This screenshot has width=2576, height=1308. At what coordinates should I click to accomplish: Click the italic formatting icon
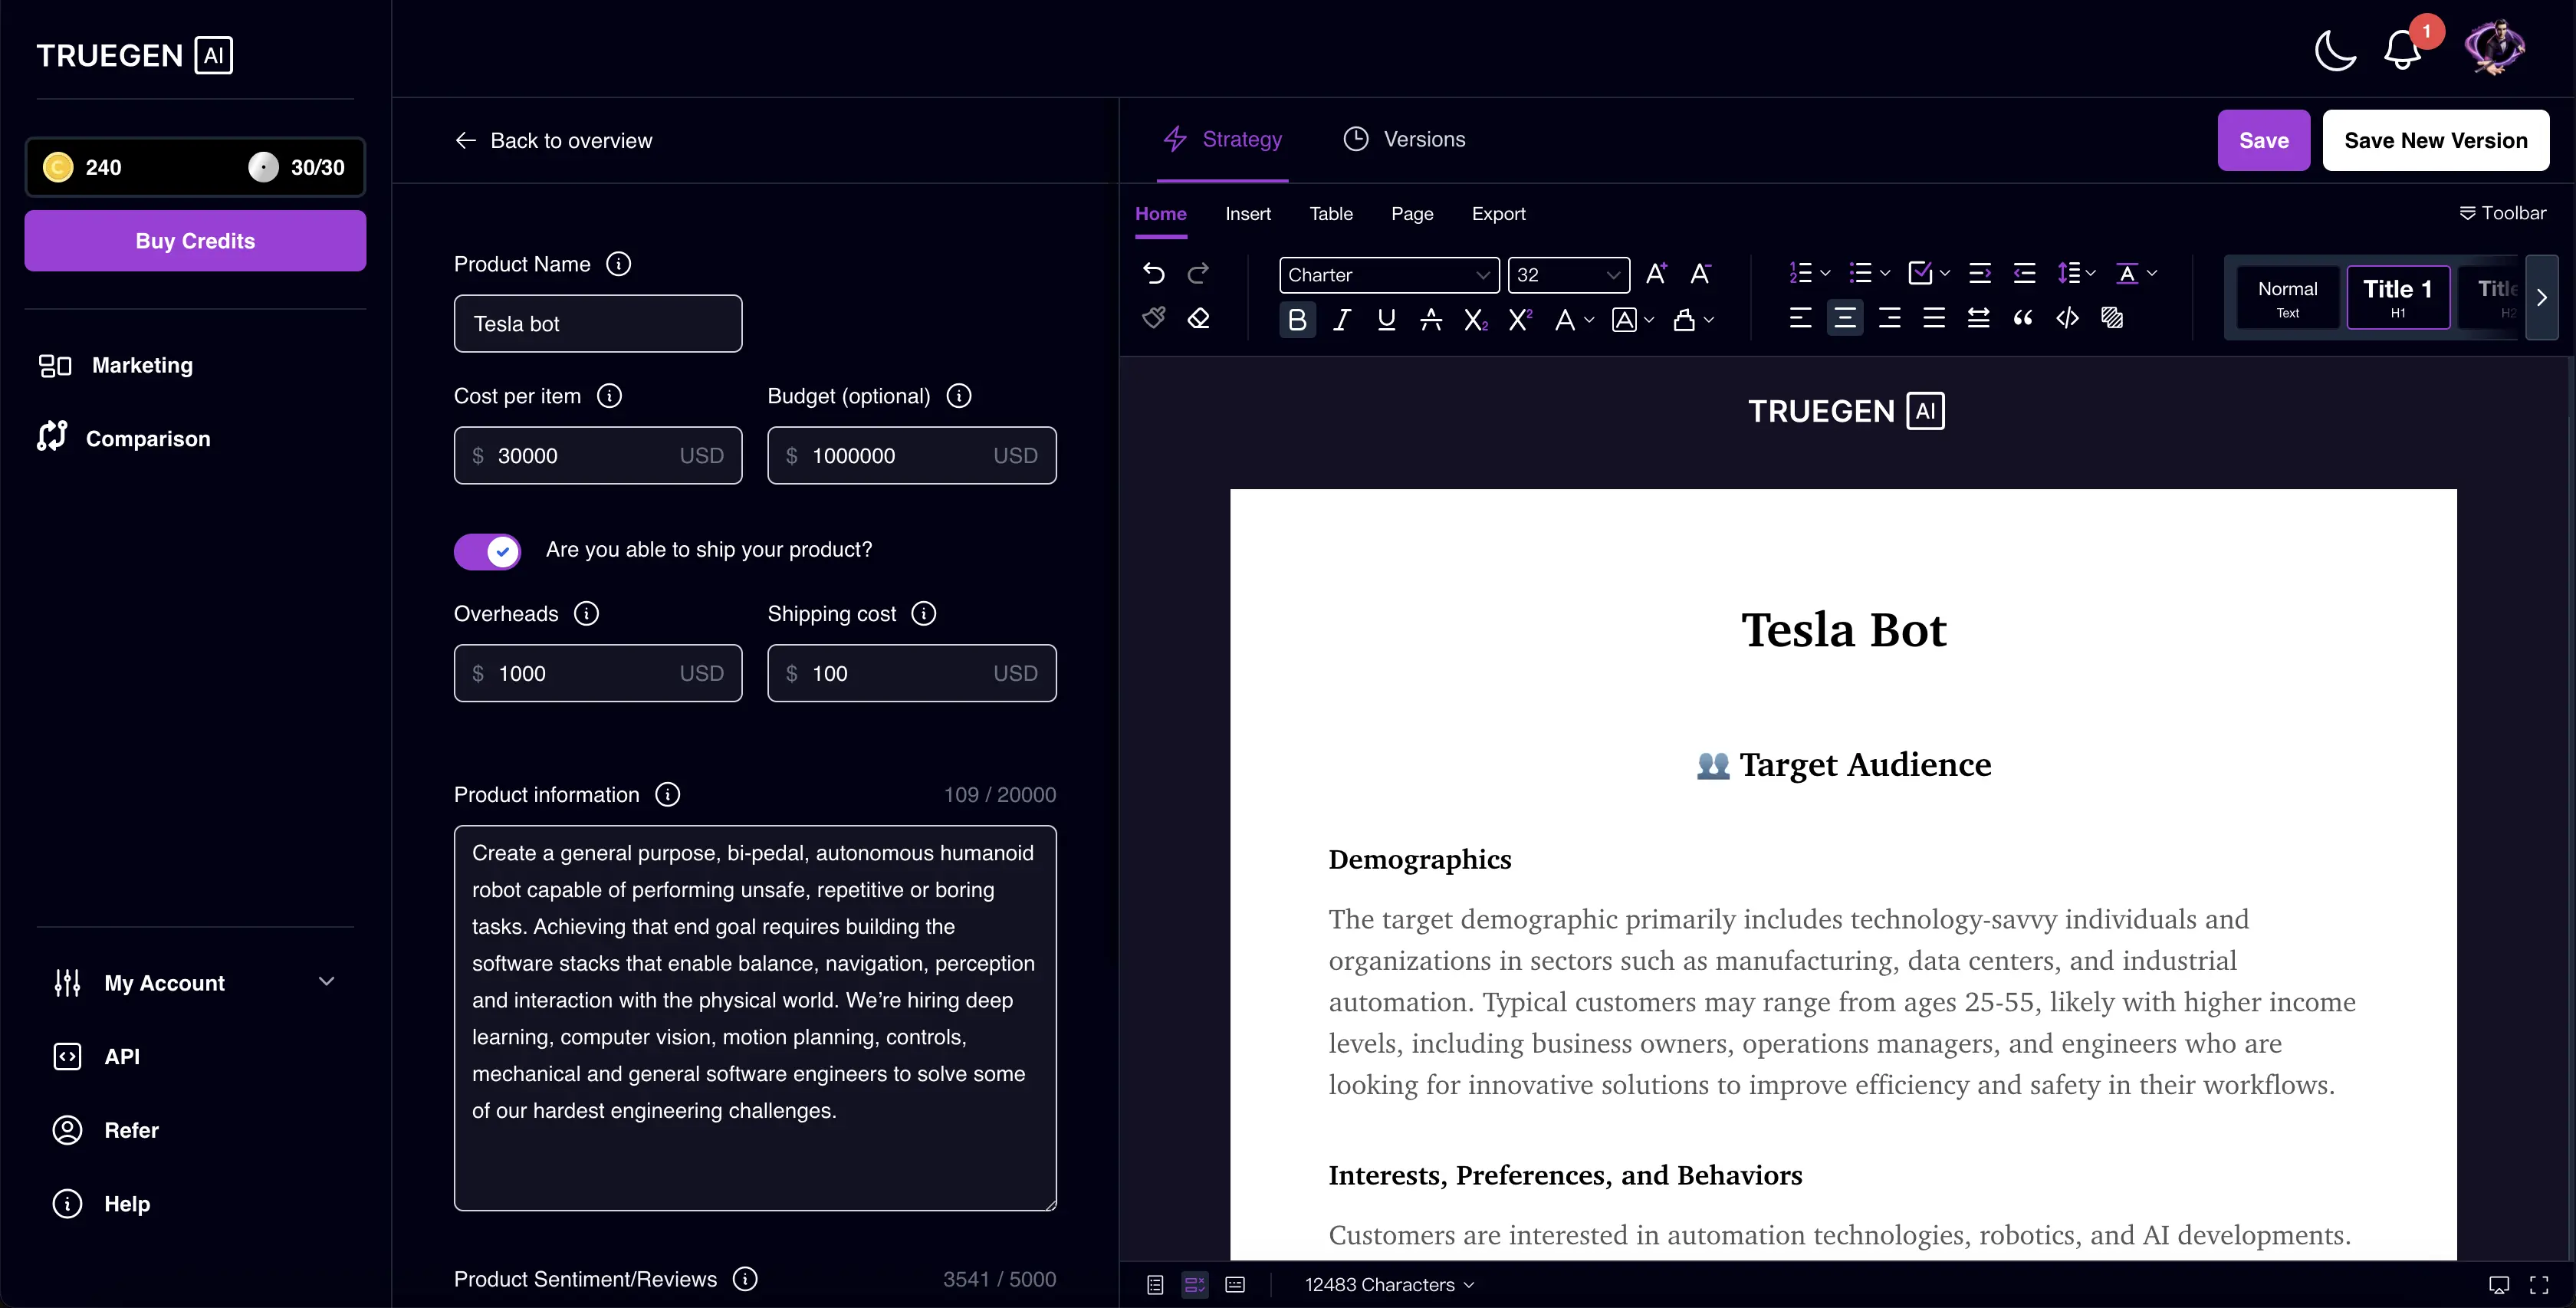(x=1342, y=319)
